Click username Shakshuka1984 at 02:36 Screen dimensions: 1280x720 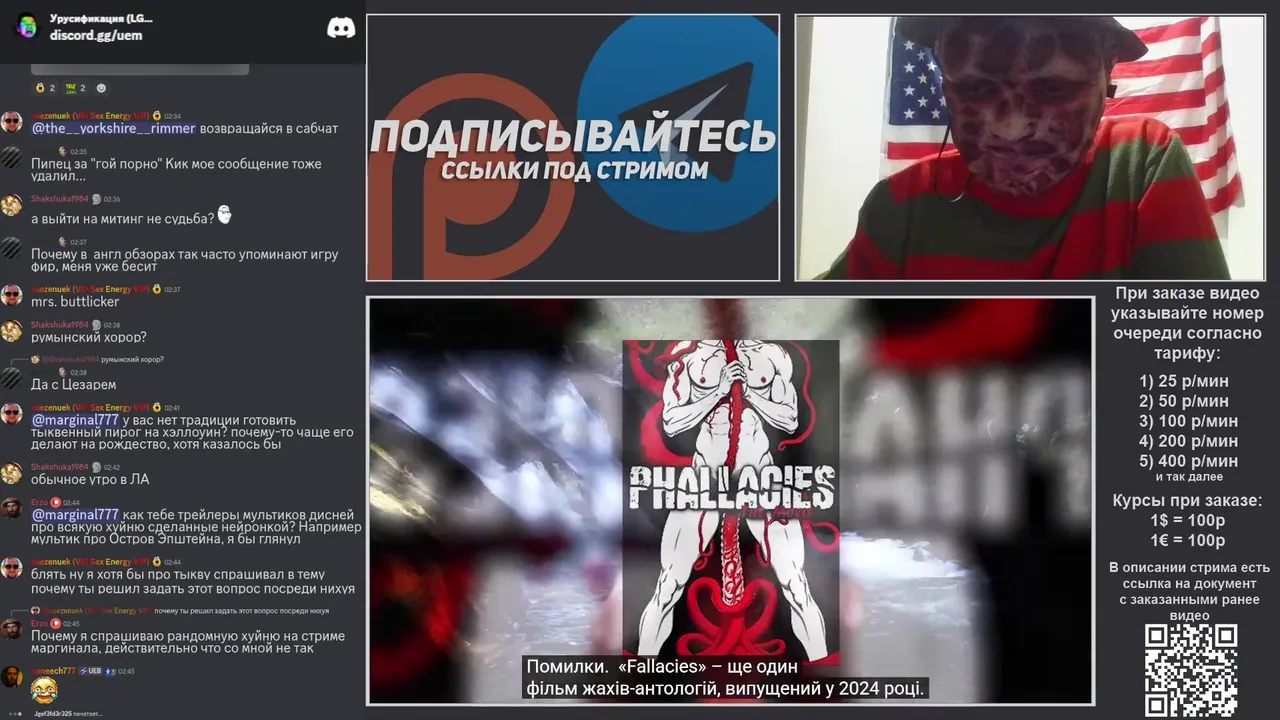tap(59, 199)
